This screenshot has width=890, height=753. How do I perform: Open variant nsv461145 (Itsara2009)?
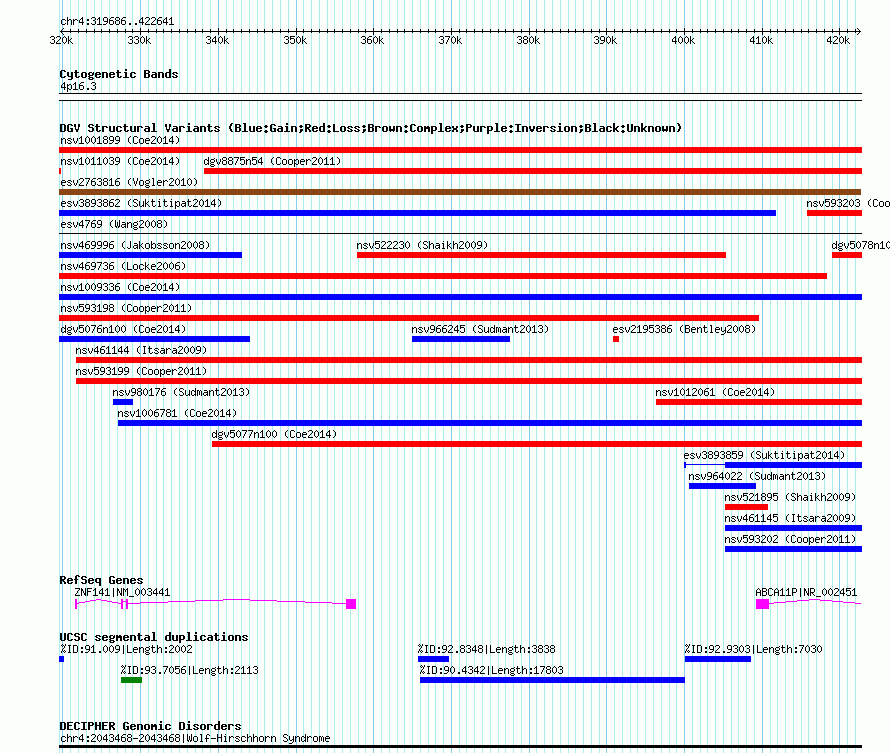coord(790,519)
